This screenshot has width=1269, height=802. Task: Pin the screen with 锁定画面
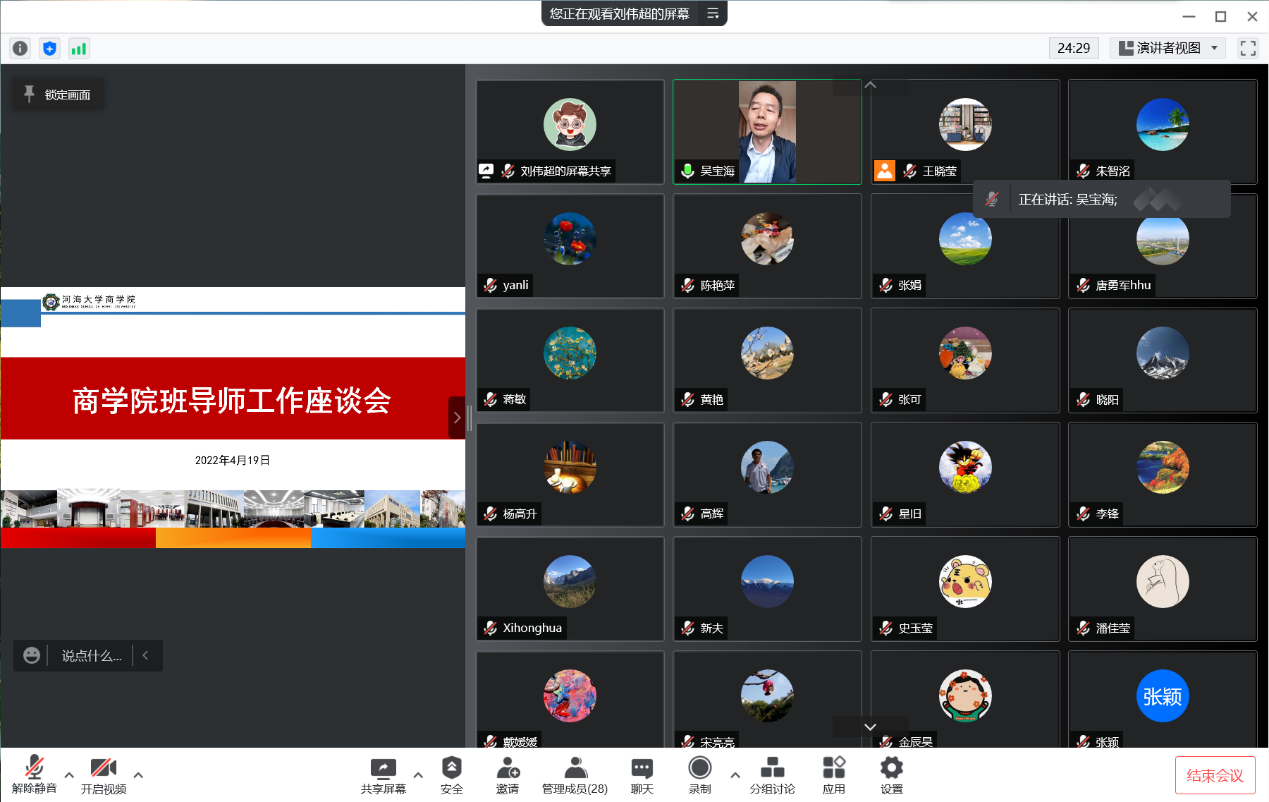[57, 94]
